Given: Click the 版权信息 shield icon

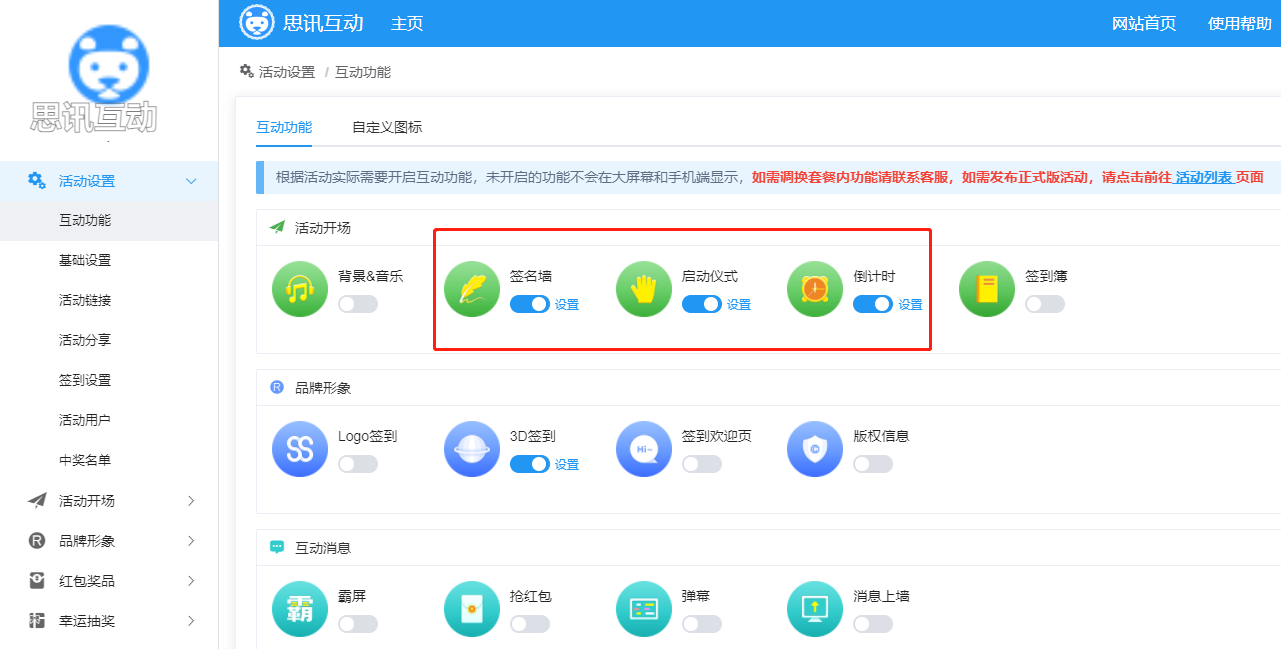Looking at the screenshot, I should tap(815, 449).
